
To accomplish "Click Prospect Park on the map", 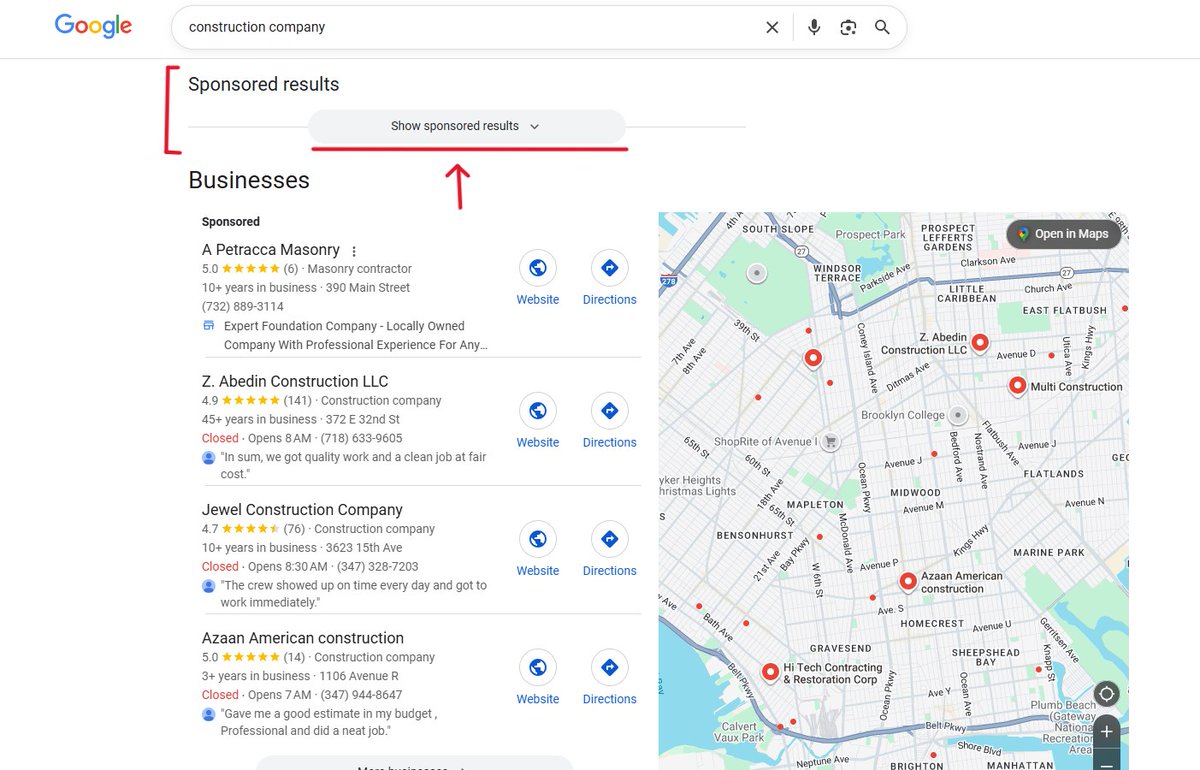I will [871, 235].
